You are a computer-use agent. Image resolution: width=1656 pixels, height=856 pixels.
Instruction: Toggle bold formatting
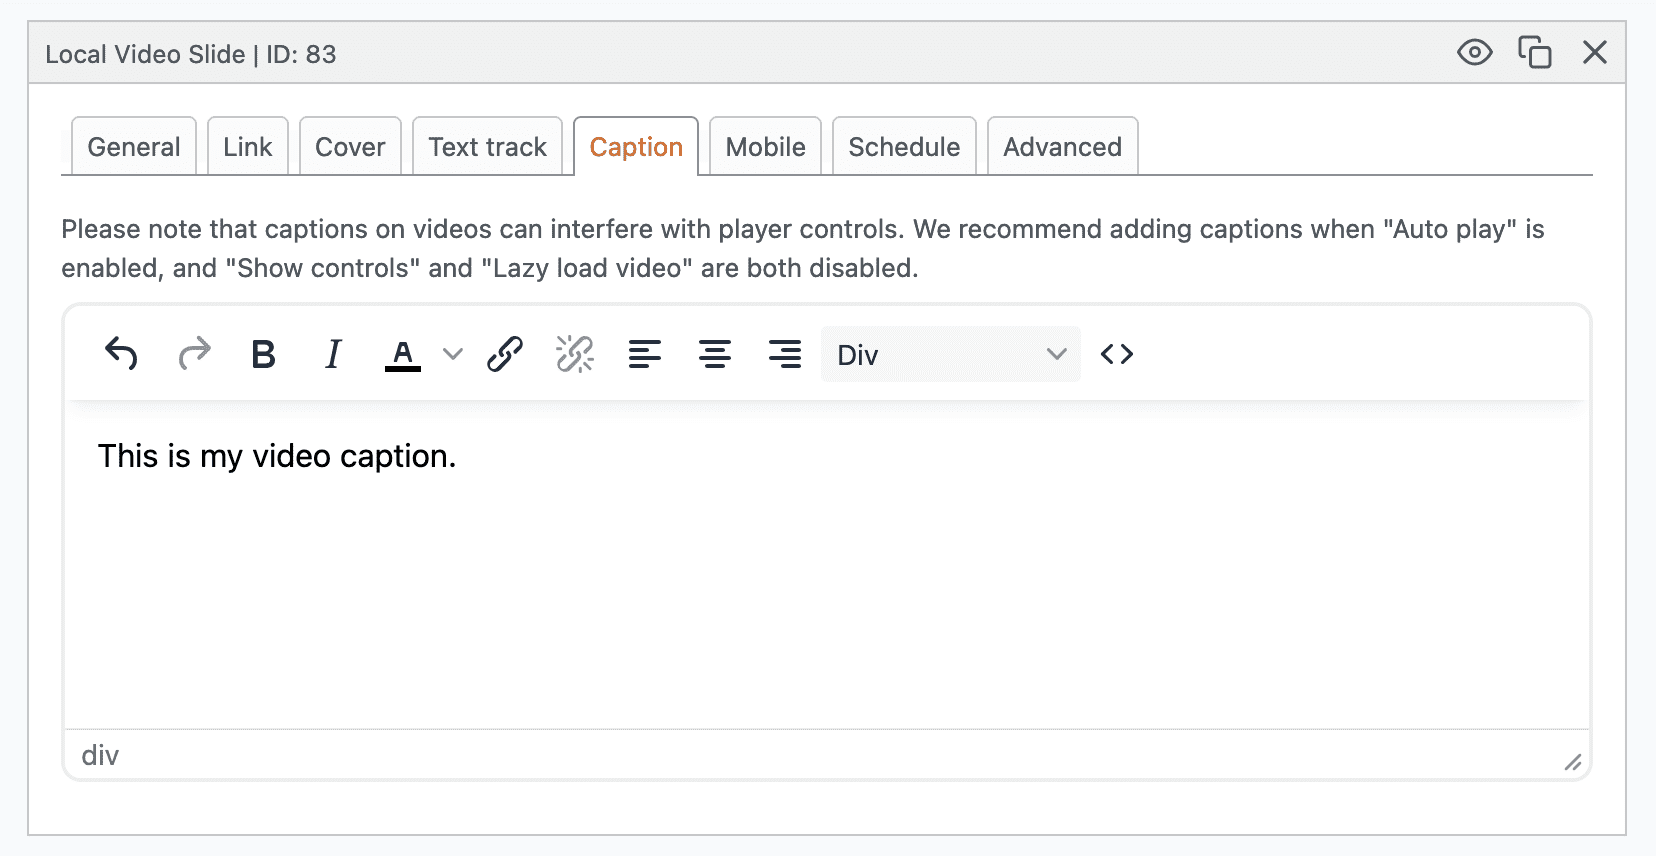tap(263, 354)
